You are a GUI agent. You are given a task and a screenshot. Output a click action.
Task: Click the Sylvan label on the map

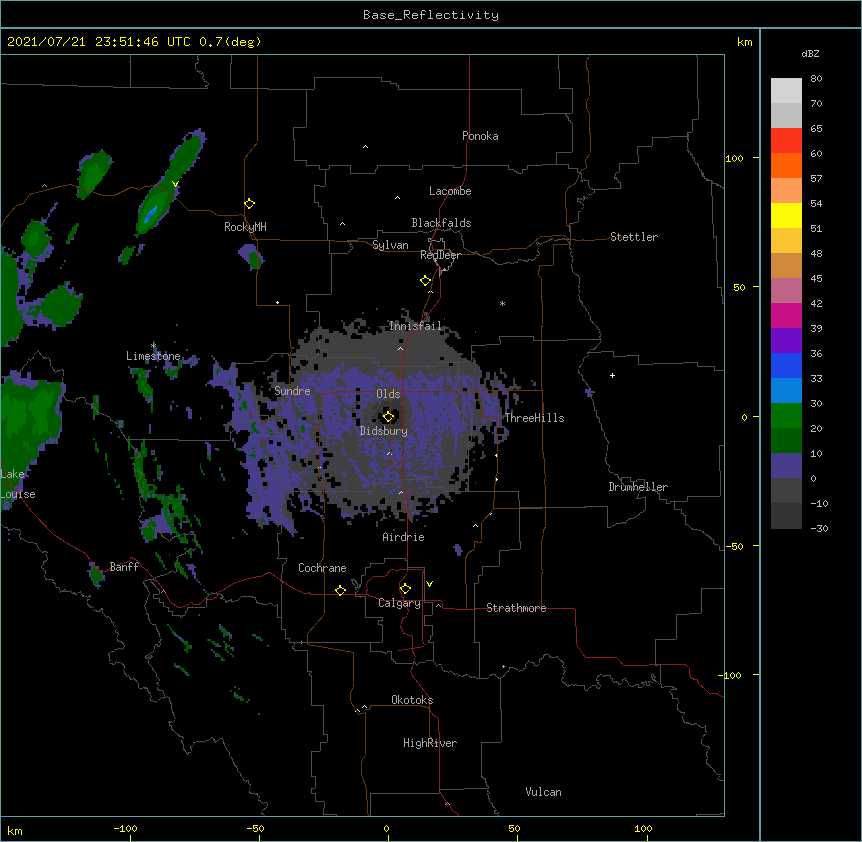(390, 245)
